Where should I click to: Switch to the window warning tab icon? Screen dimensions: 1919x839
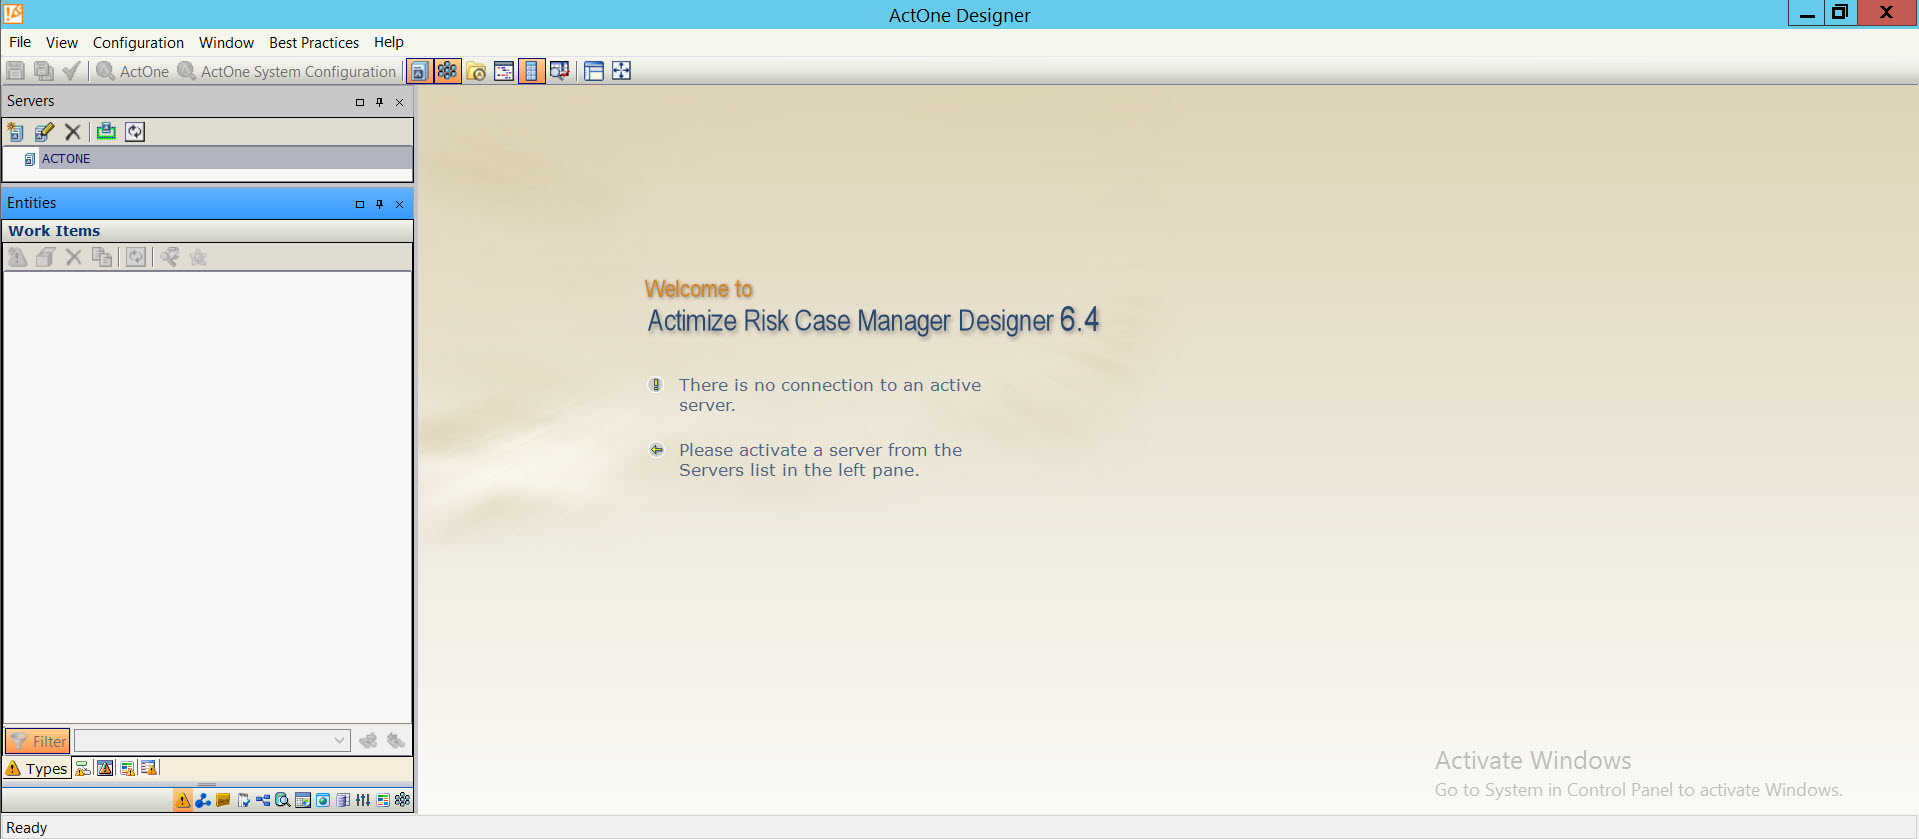105,768
